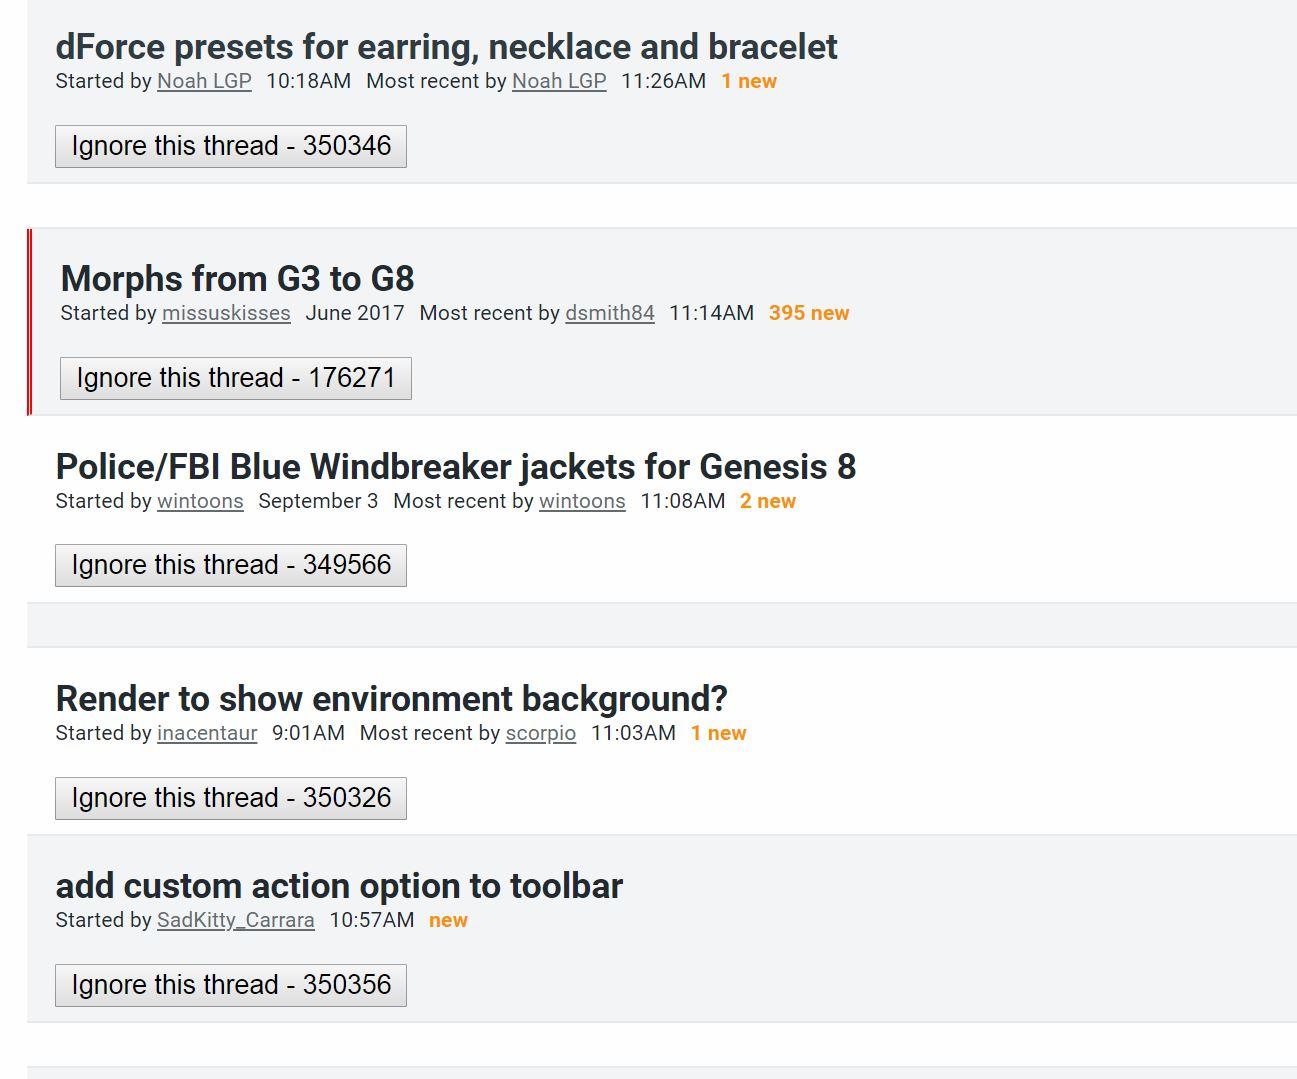This screenshot has width=1297, height=1079.
Task: Open scorpio user profile link
Action: 541,733
